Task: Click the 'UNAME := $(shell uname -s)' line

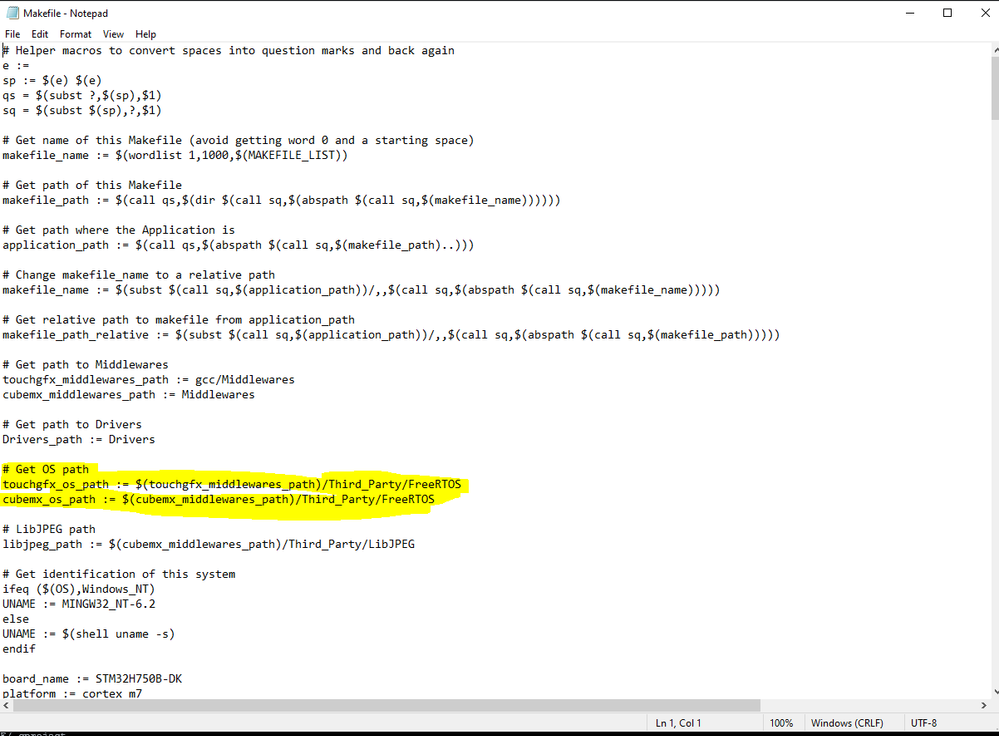Action: pyautogui.click(x=89, y=634)
